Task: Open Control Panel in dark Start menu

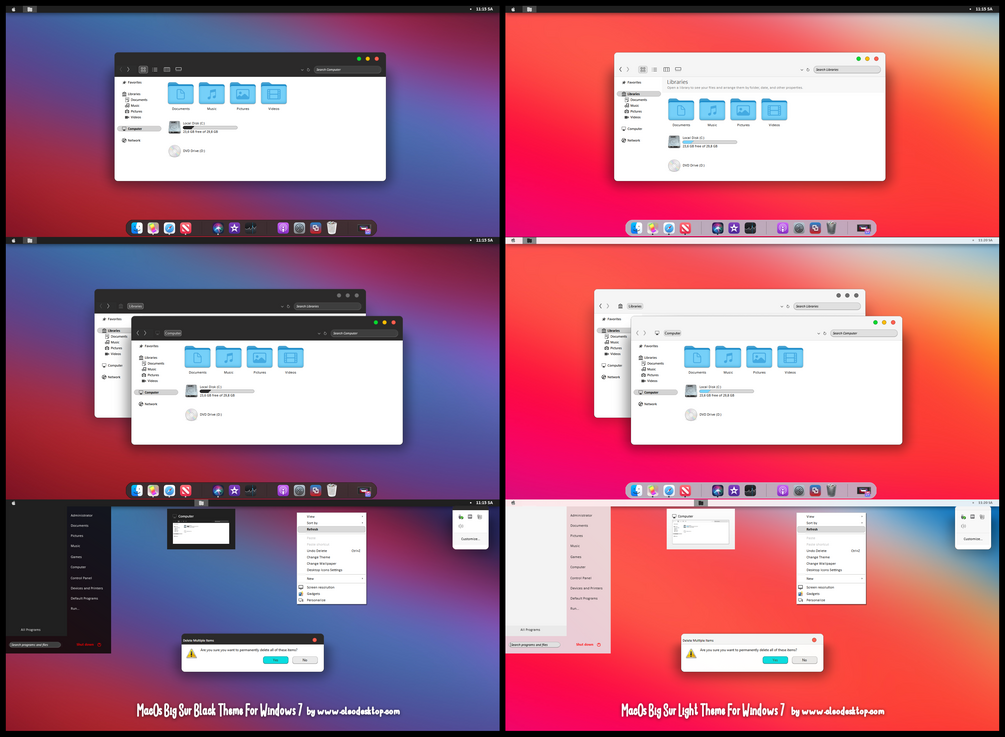Action: click(x=81, y=577)
